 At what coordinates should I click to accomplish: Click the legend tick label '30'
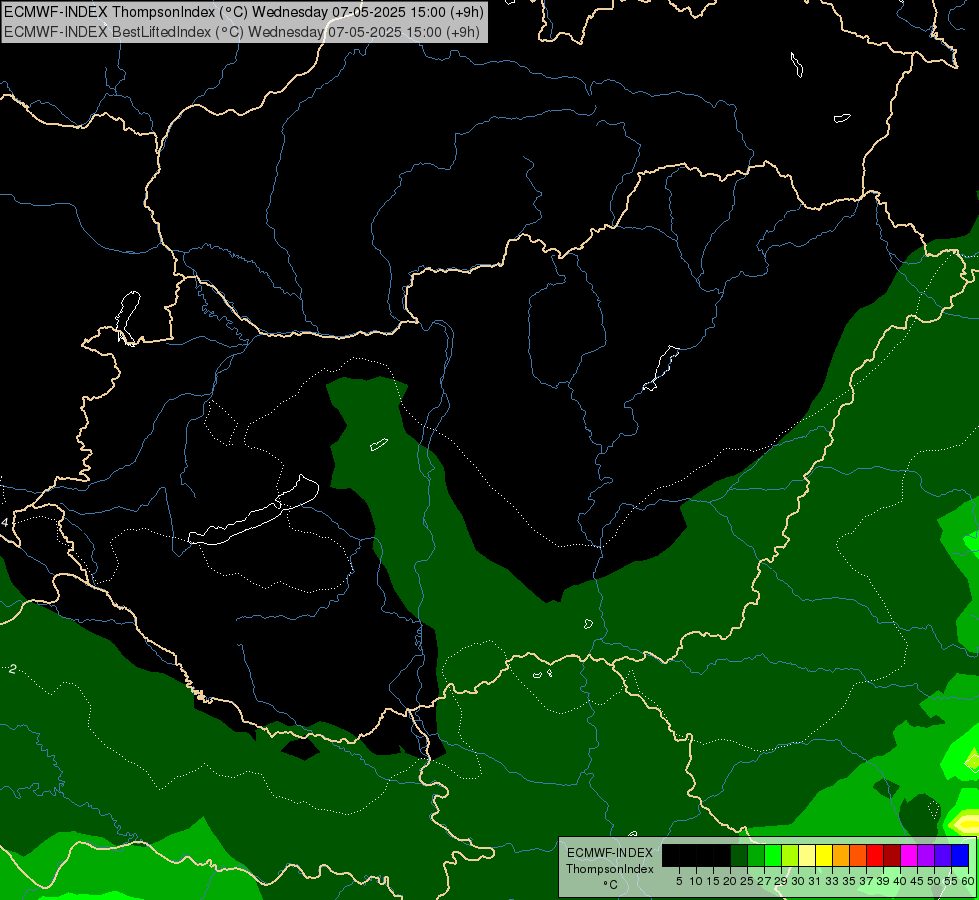coord(798,881)
